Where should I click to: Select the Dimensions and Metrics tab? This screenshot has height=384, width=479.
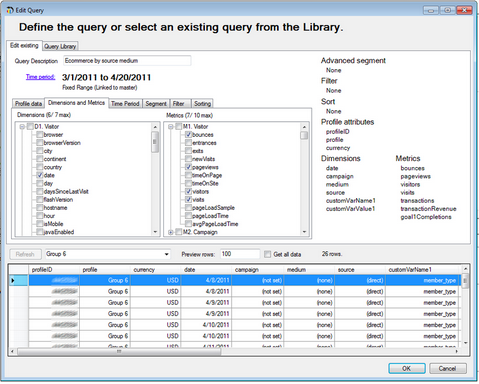click(x=77, y=103)
